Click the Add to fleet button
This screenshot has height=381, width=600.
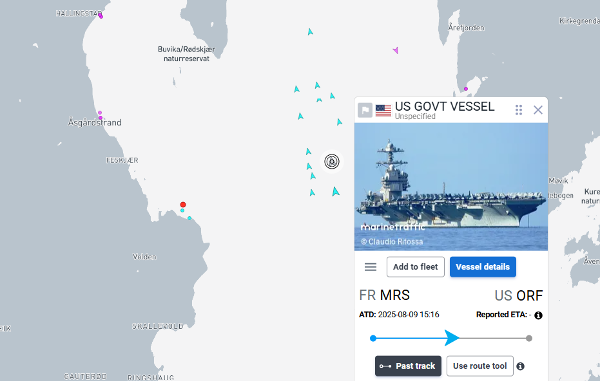[415, 267]
